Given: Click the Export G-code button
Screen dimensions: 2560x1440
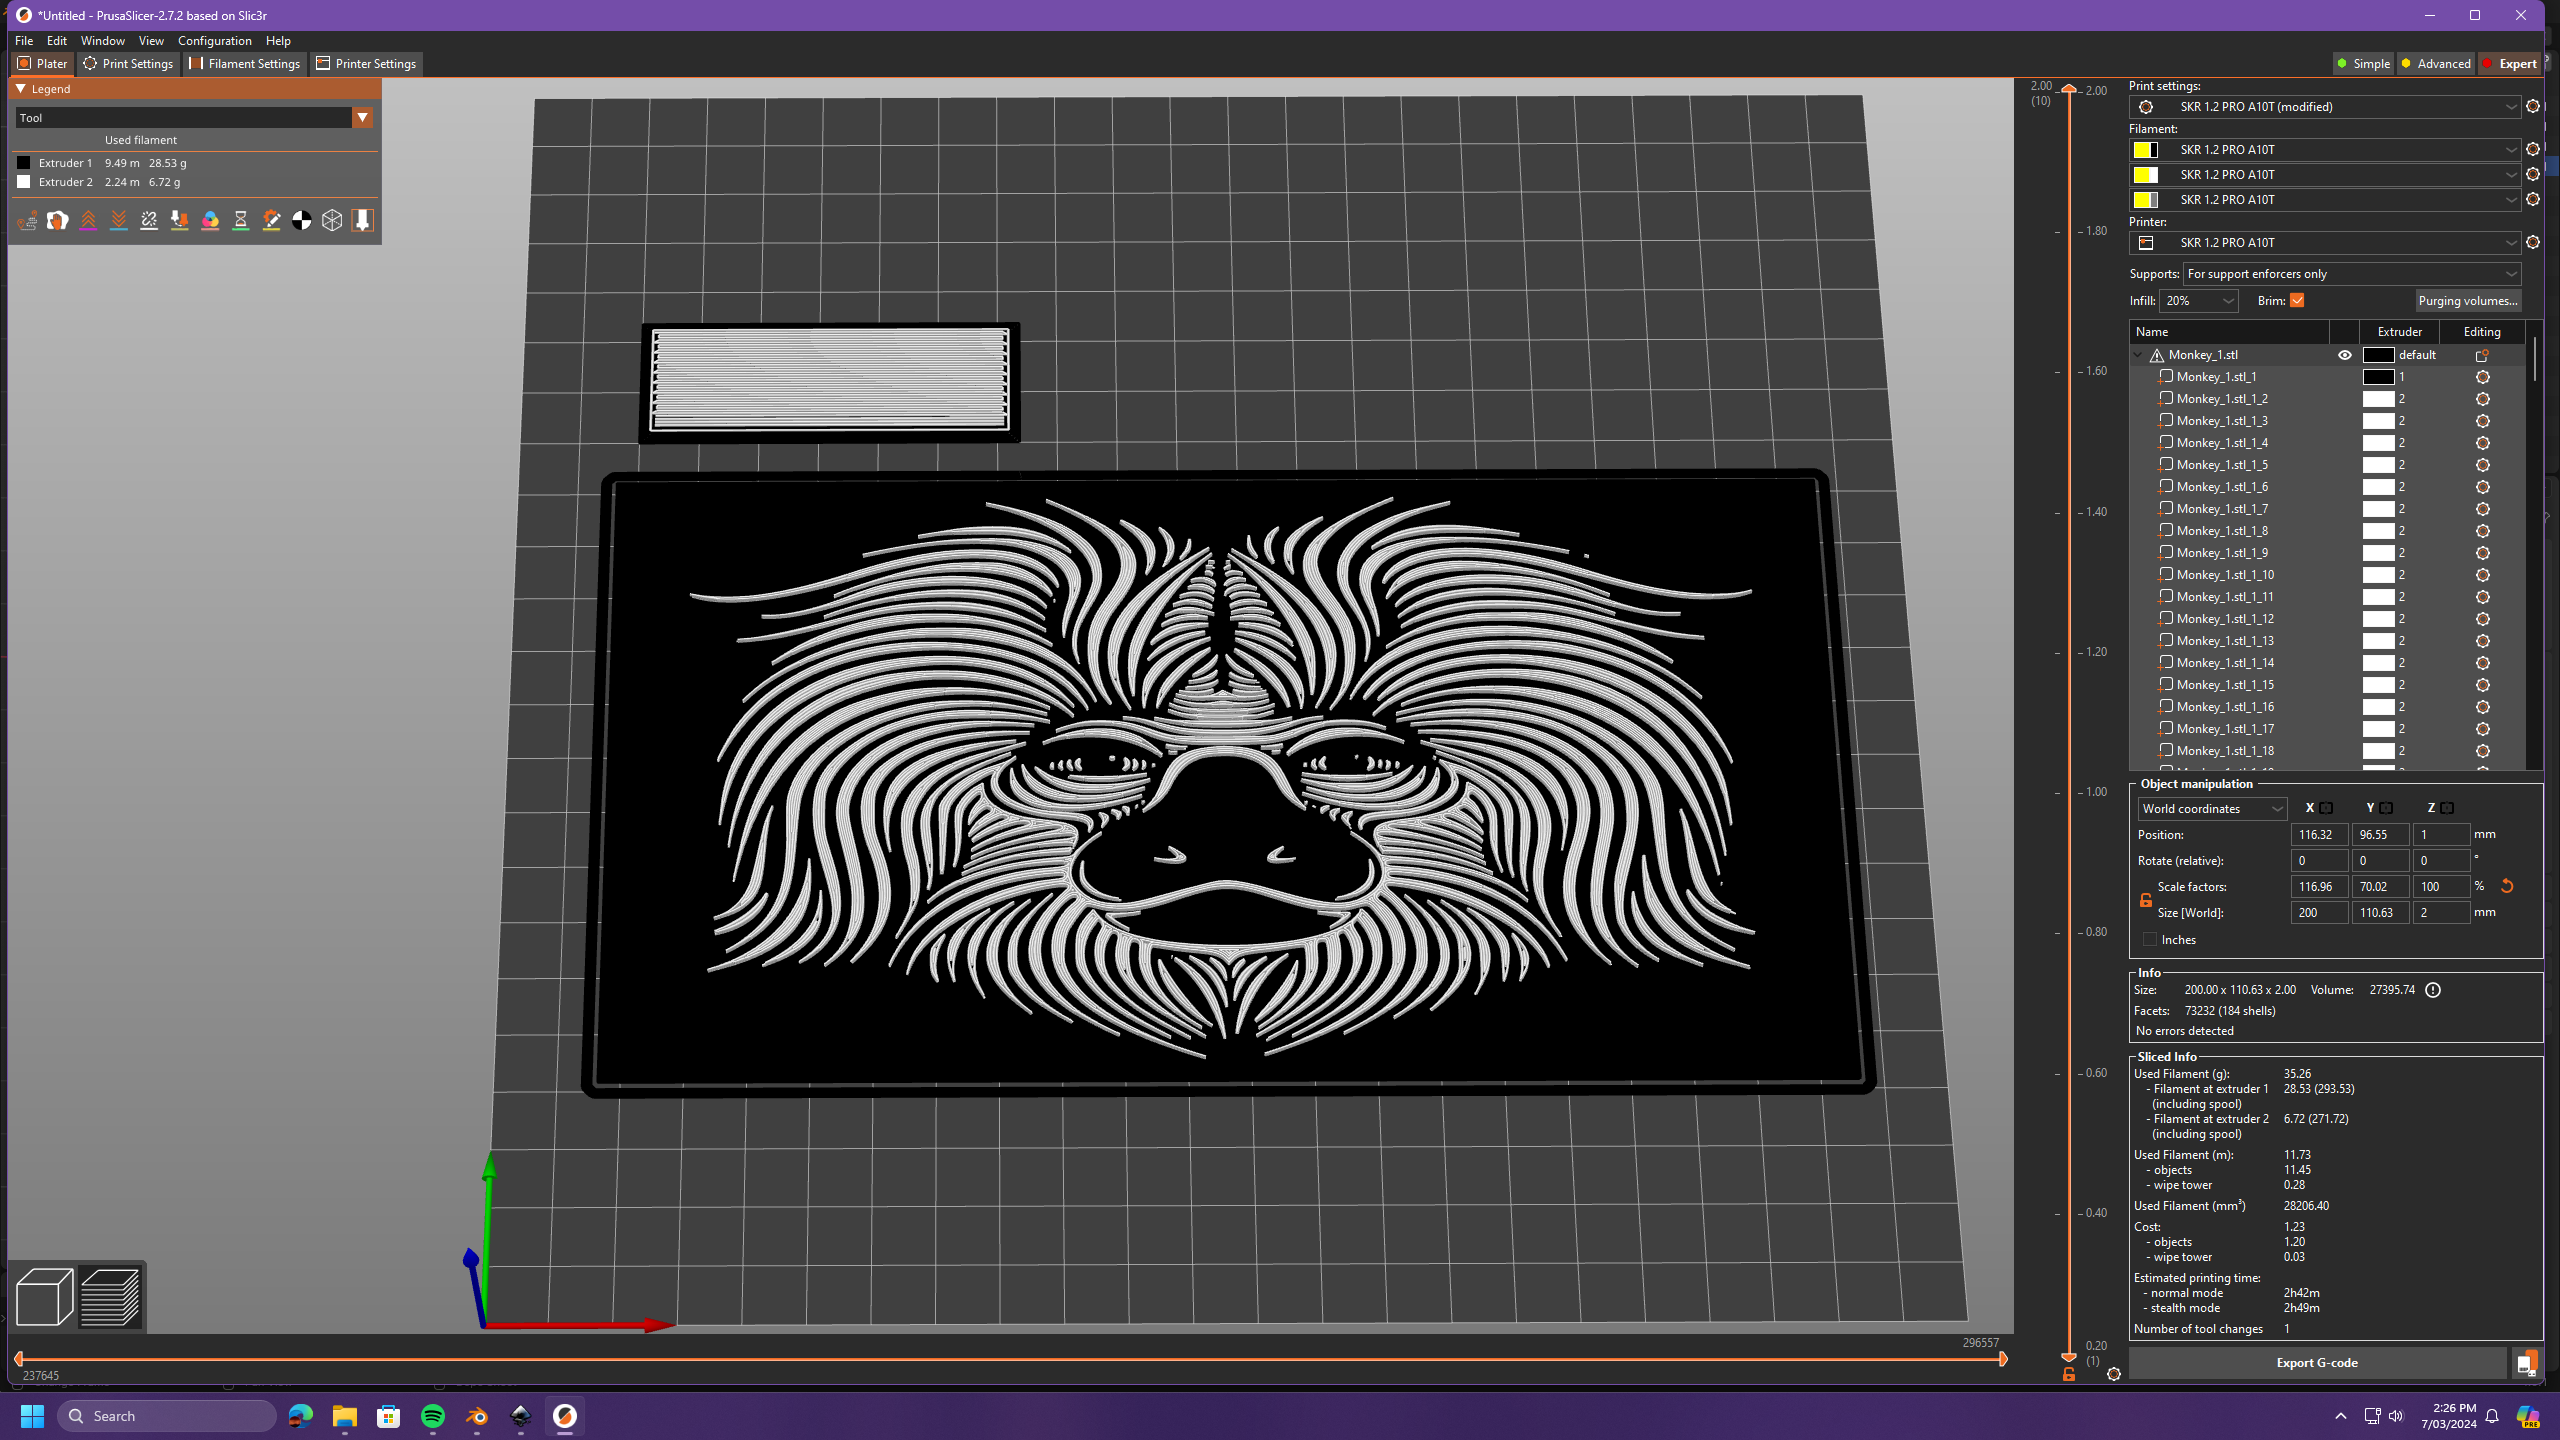Looking at the screenshot, I should 2318,1362.
